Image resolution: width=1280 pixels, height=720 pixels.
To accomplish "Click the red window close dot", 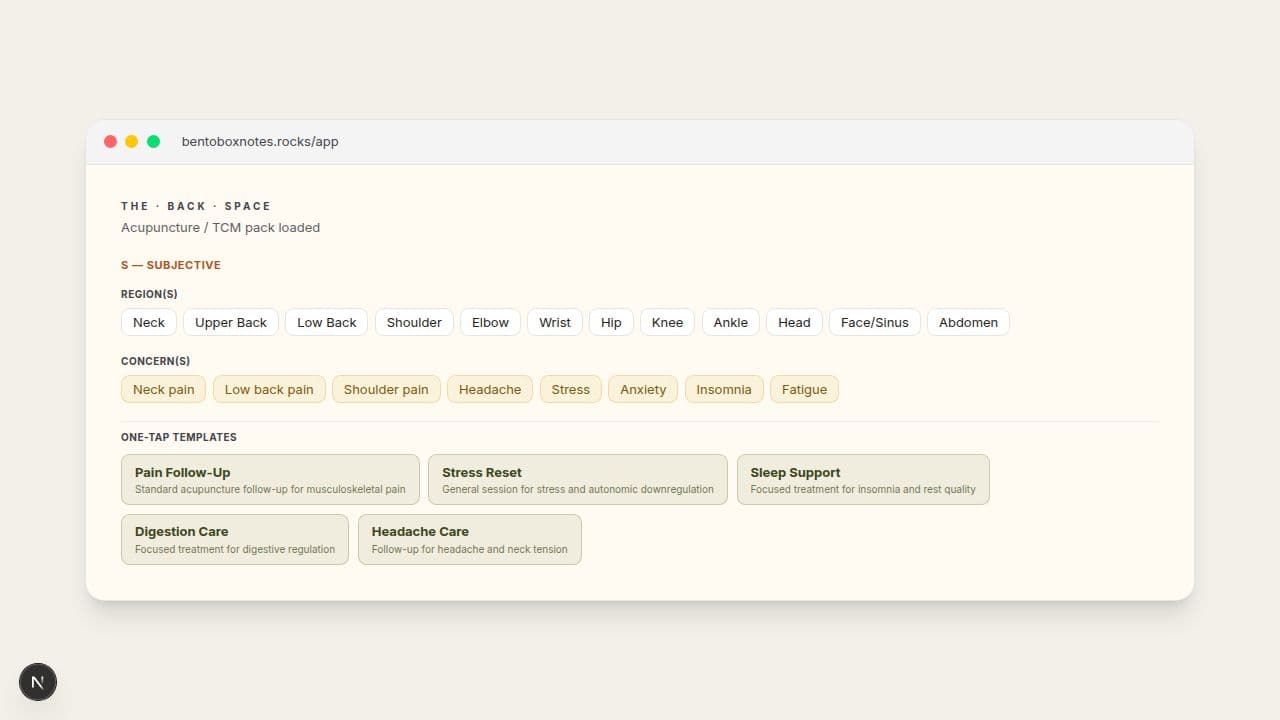I will (110, 142).
